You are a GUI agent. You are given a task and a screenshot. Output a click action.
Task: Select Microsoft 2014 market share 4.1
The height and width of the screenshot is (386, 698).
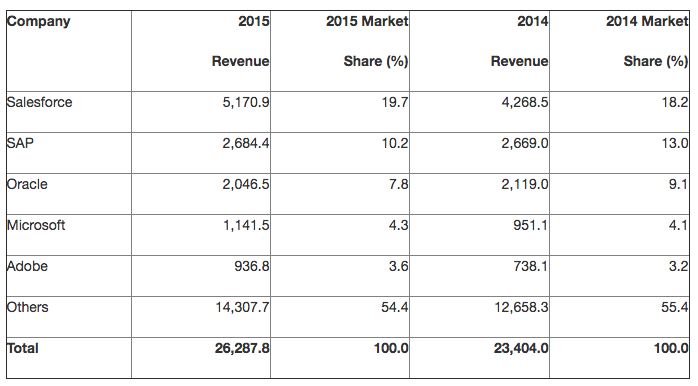678,225
